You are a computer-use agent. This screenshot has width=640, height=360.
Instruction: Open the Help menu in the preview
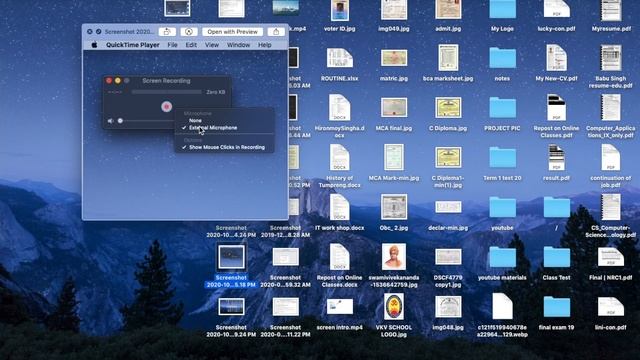pos(264,45)
